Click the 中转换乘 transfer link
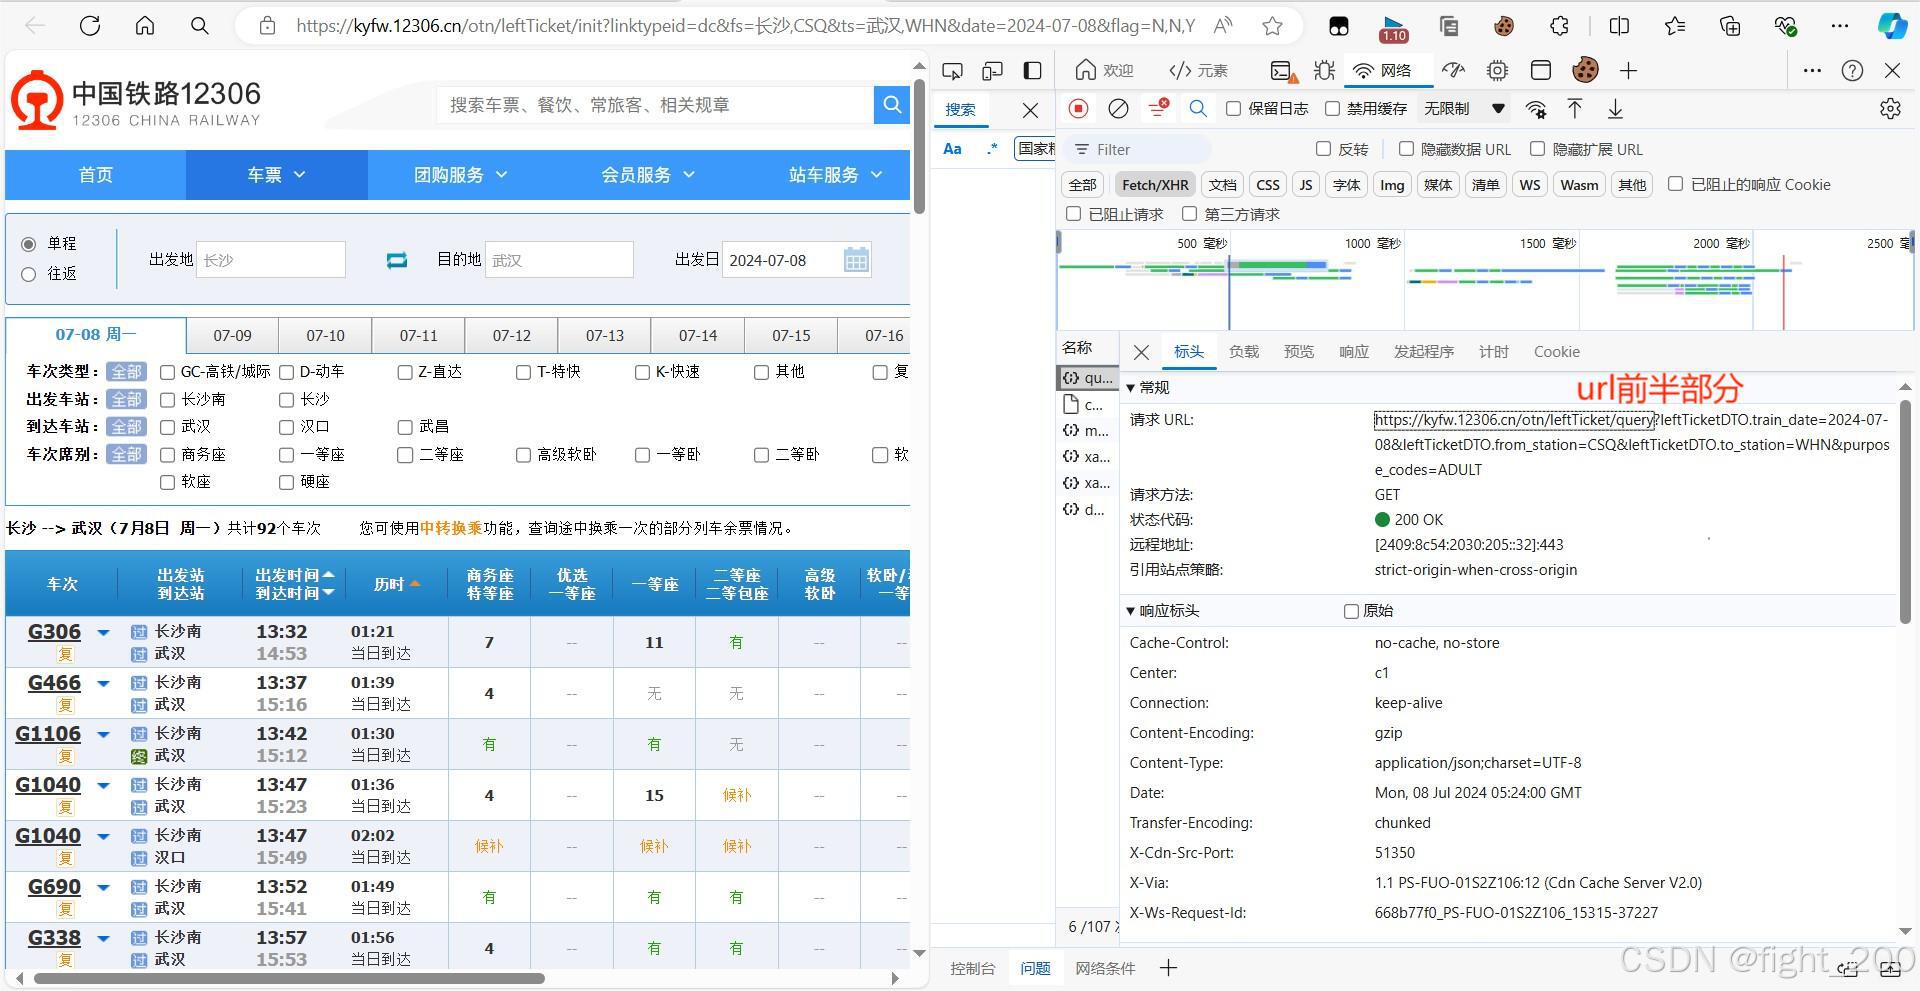The width and height of the screenshot is (1920, 991). click(451, 528)
